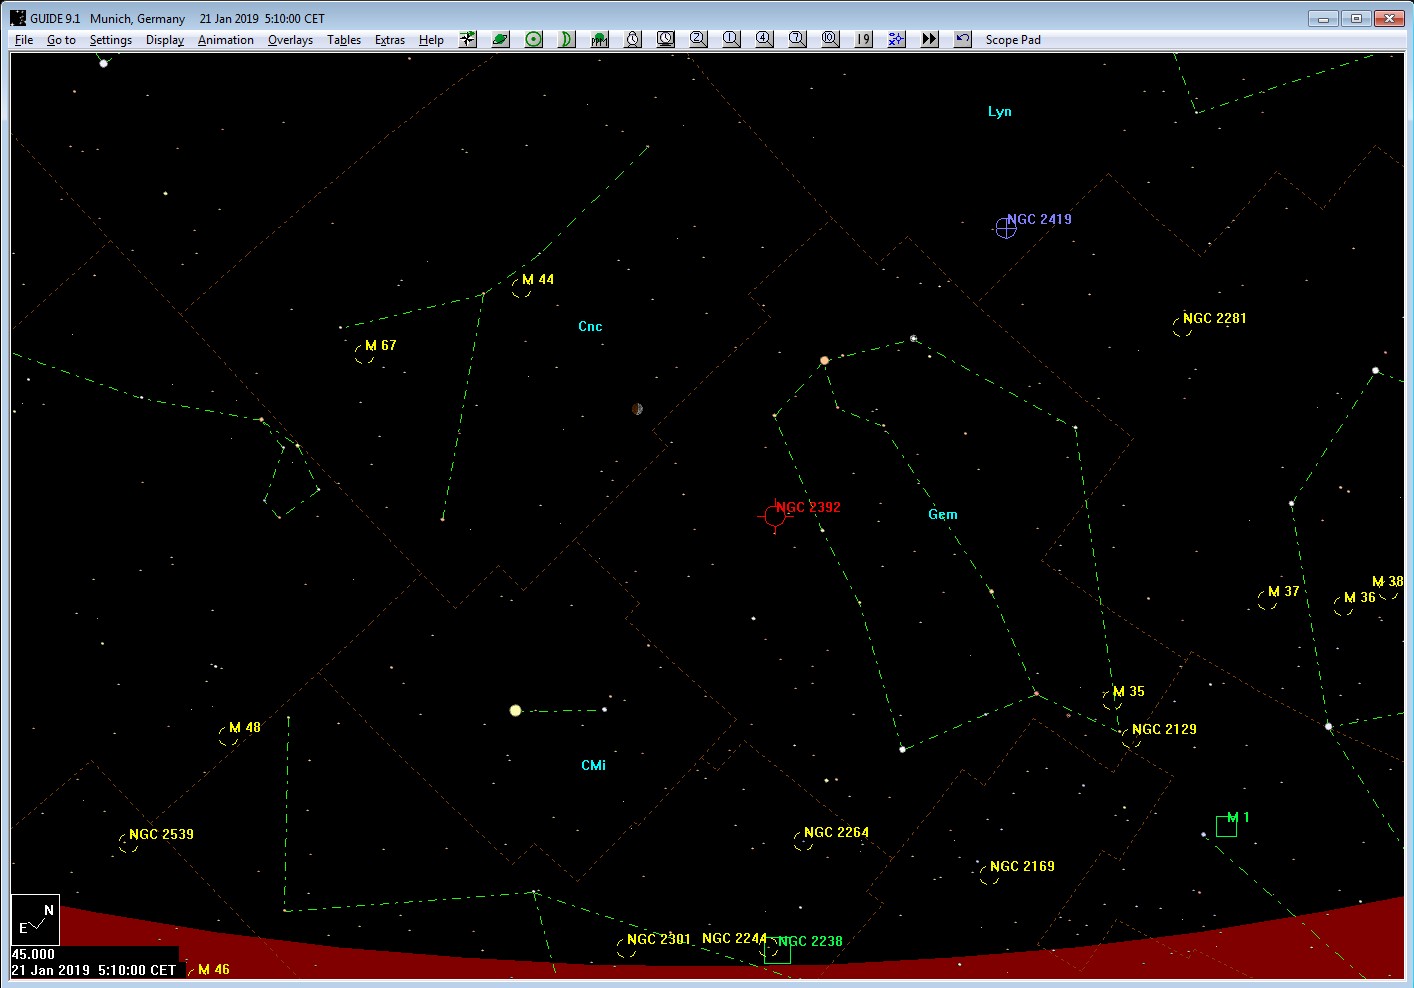Image resolution: width=1414 pixels, height=988 pixels.
Task: Select zoom level 10 magnifier icon
Action: [831, 39]
